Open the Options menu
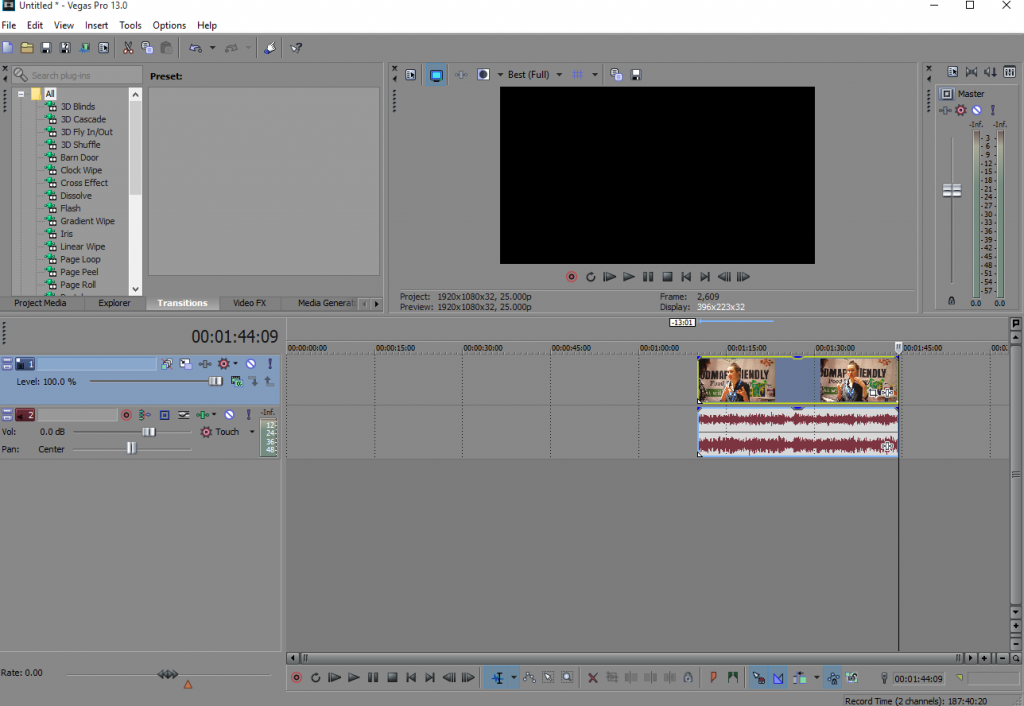1024x706 pixels. (x=169, y=25)
